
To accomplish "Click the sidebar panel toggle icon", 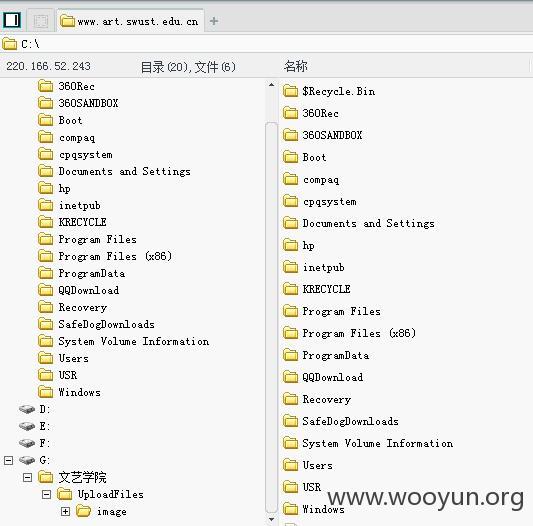I will [x=12, y=20].
